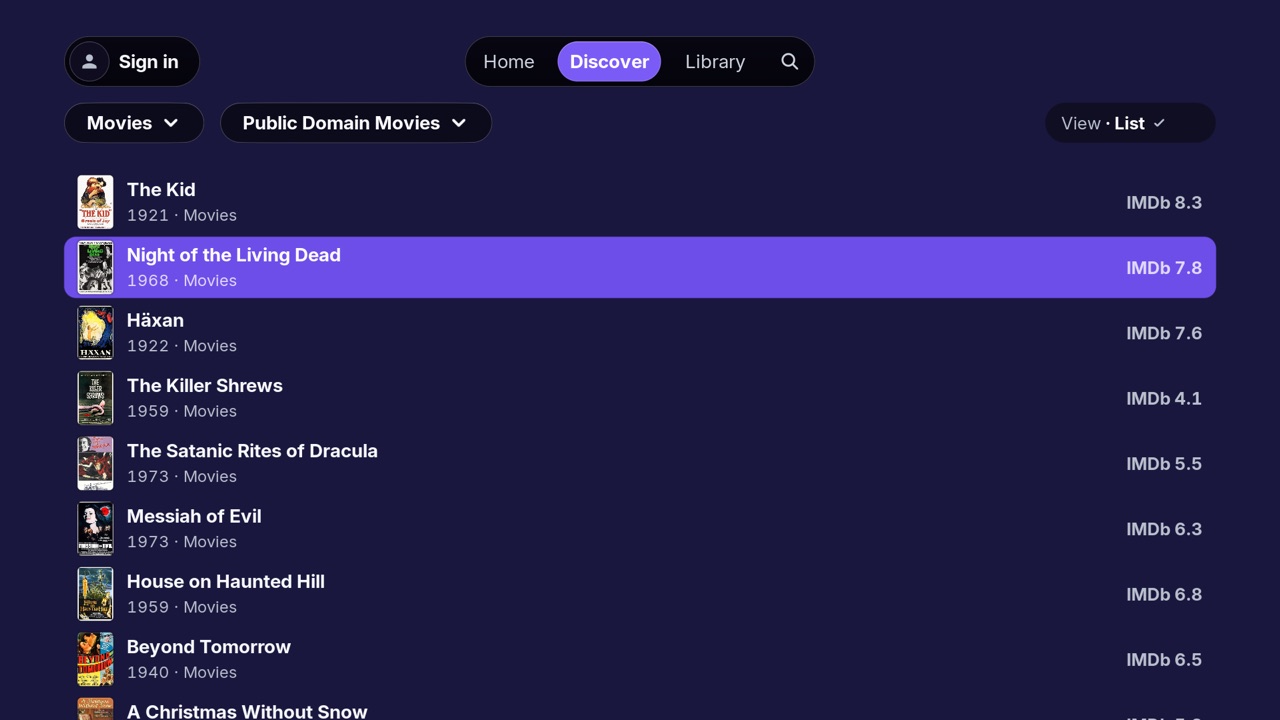Click the checkmark icon in View List

(1159, 123)
